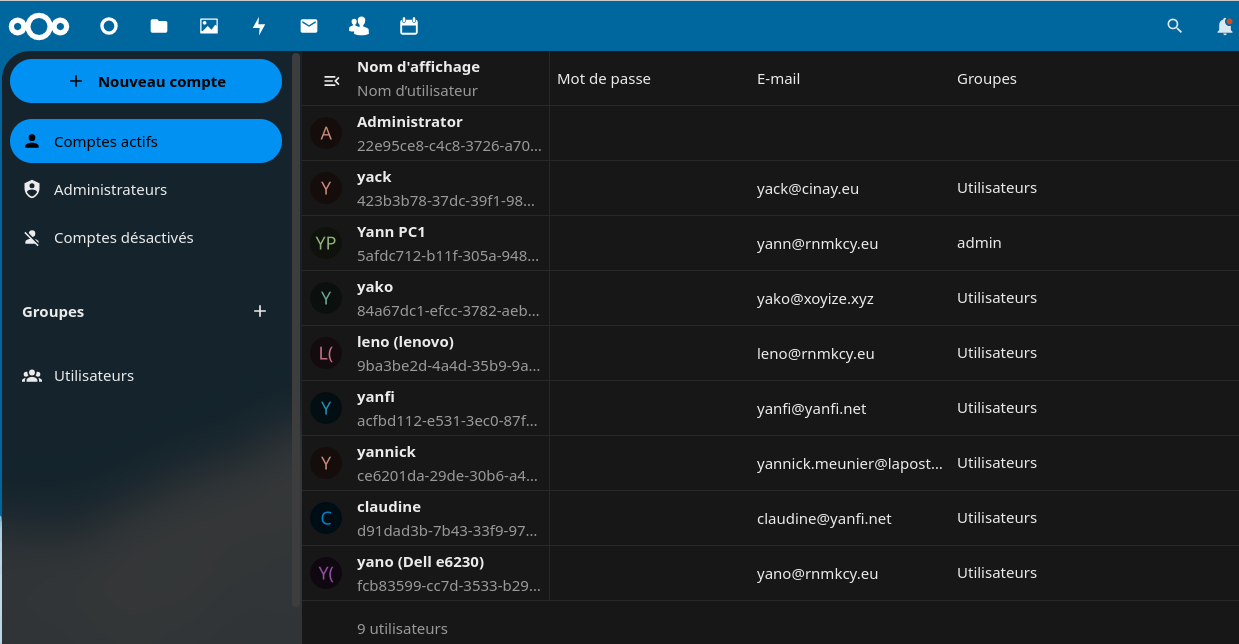Click the Yann PC1 avatar
This screenshot has width=1239, height=644.
326,243
